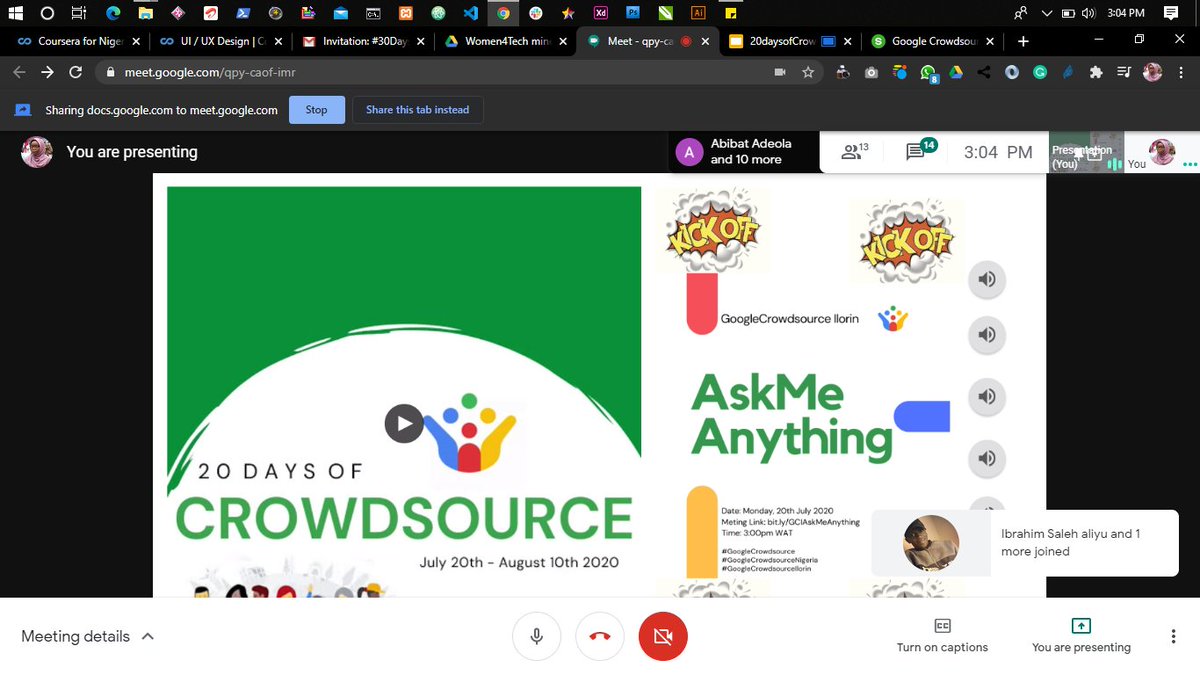The image size is (1200, 675).
Task: Click the camera permission icon in address bar
Action: click(780, 73)
